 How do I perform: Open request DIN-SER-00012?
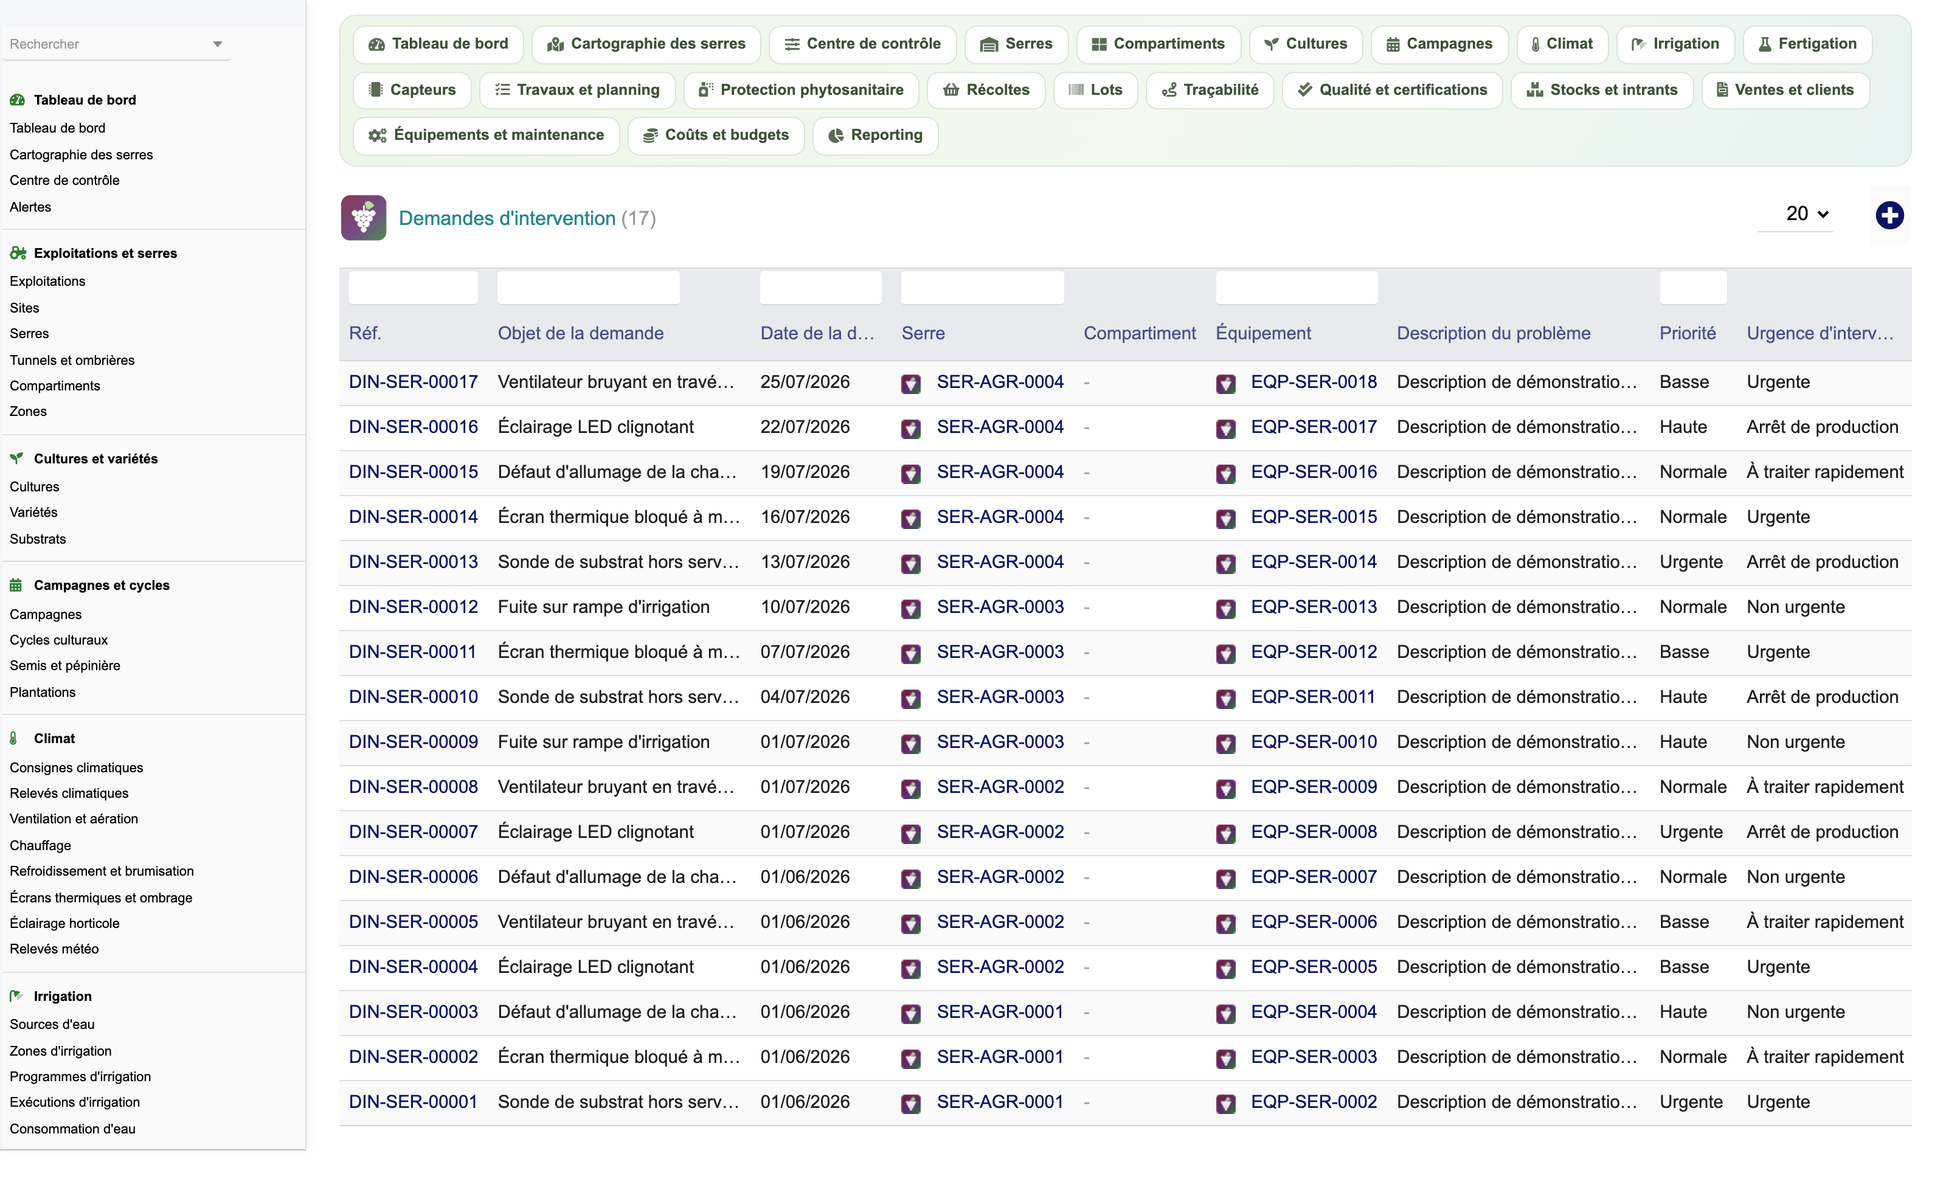(x=413, y=607)
